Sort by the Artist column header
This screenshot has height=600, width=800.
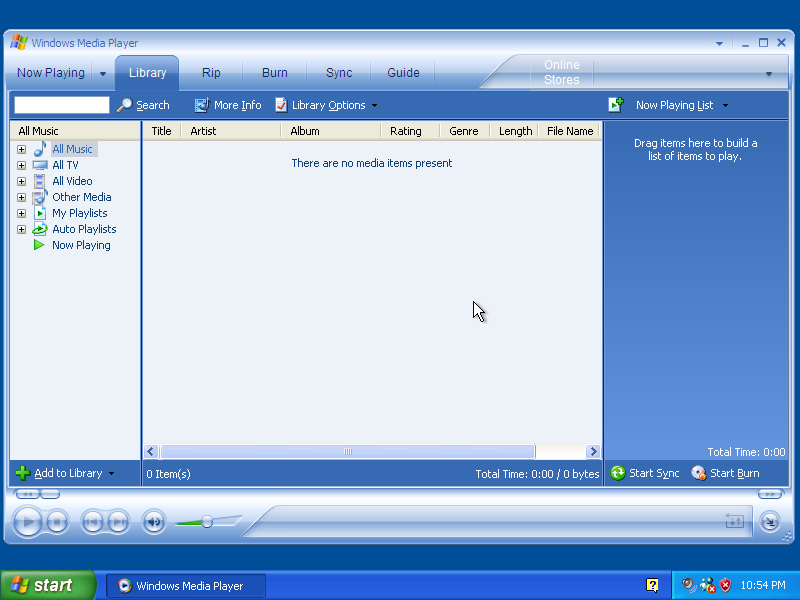(231, 131)
